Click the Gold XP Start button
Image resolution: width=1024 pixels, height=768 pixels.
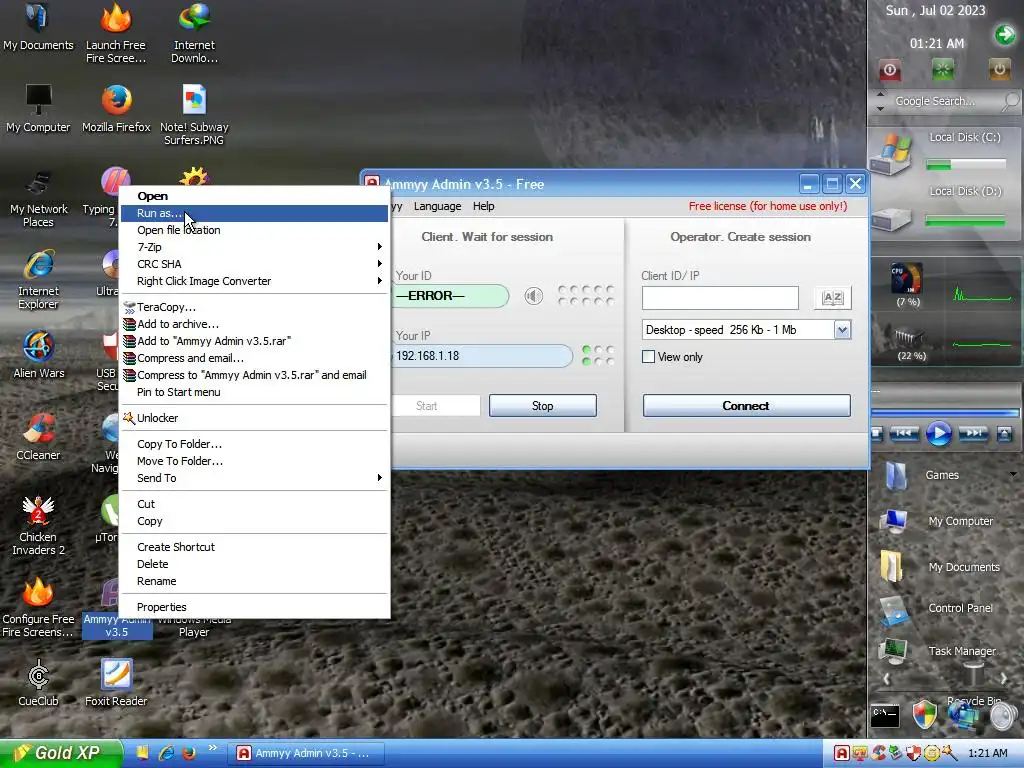(x=61, y=753)
